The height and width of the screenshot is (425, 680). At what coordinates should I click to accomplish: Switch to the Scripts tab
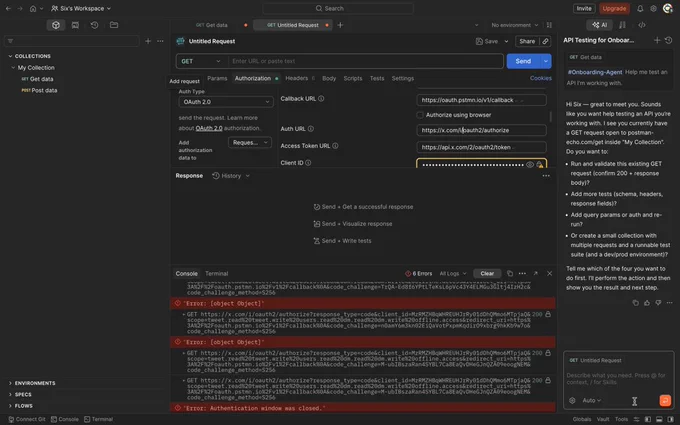click(x=353, y=78)
